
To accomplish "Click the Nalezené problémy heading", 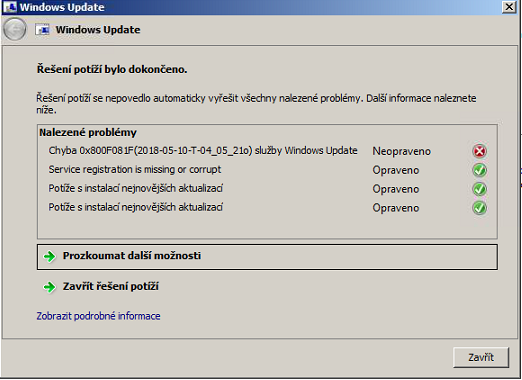I will 88,133.
